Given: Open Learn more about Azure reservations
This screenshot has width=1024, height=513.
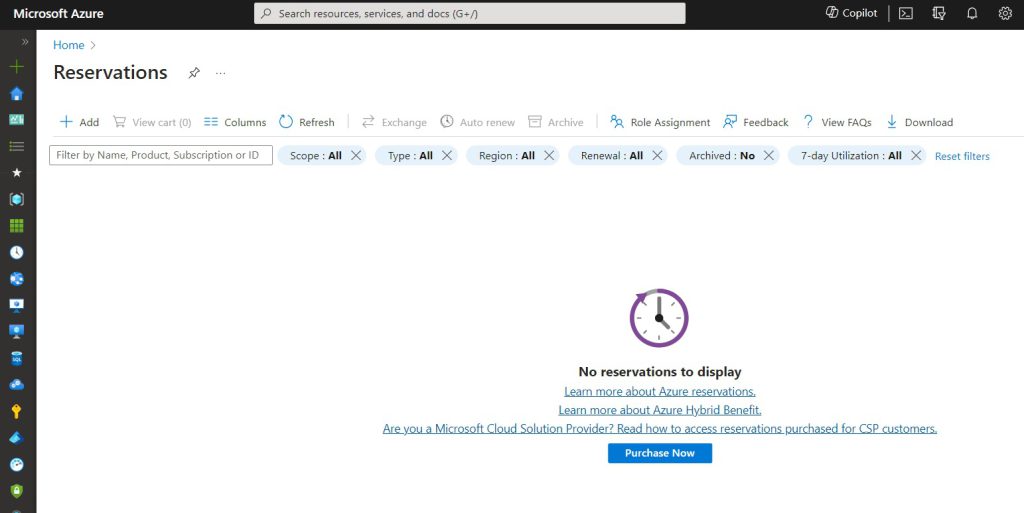Looking at the screenshot, I should [660, 392].
